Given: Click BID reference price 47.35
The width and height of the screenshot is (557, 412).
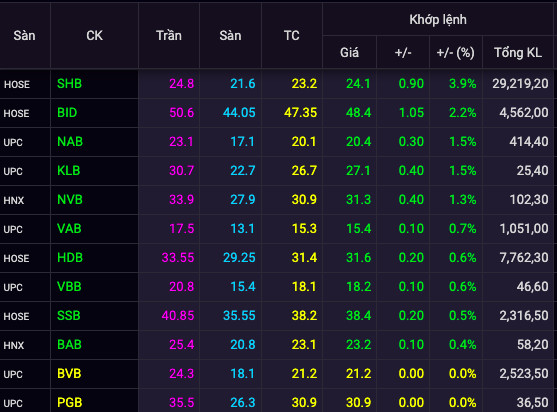Looking at the screenshot, I should pos(301,113).
